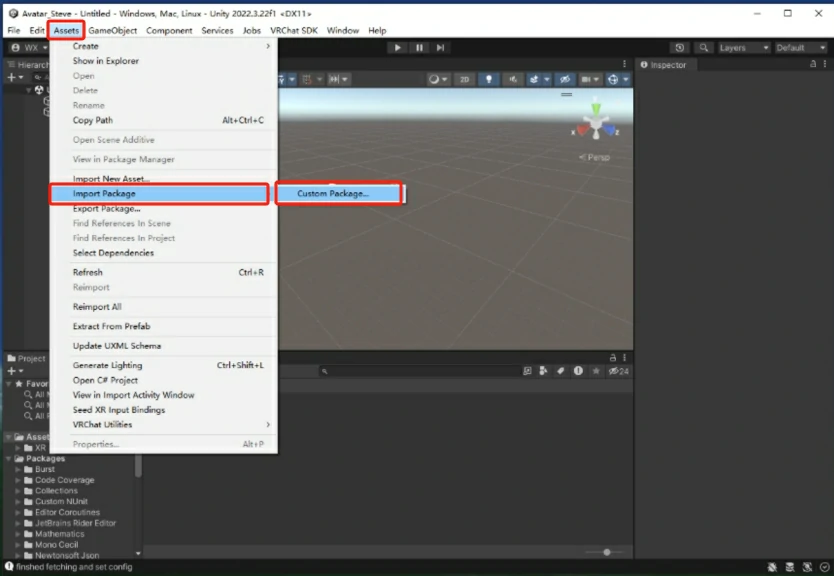Open the Default layout dropdown
The image size is (834, 576).
[x=801, y=47]
